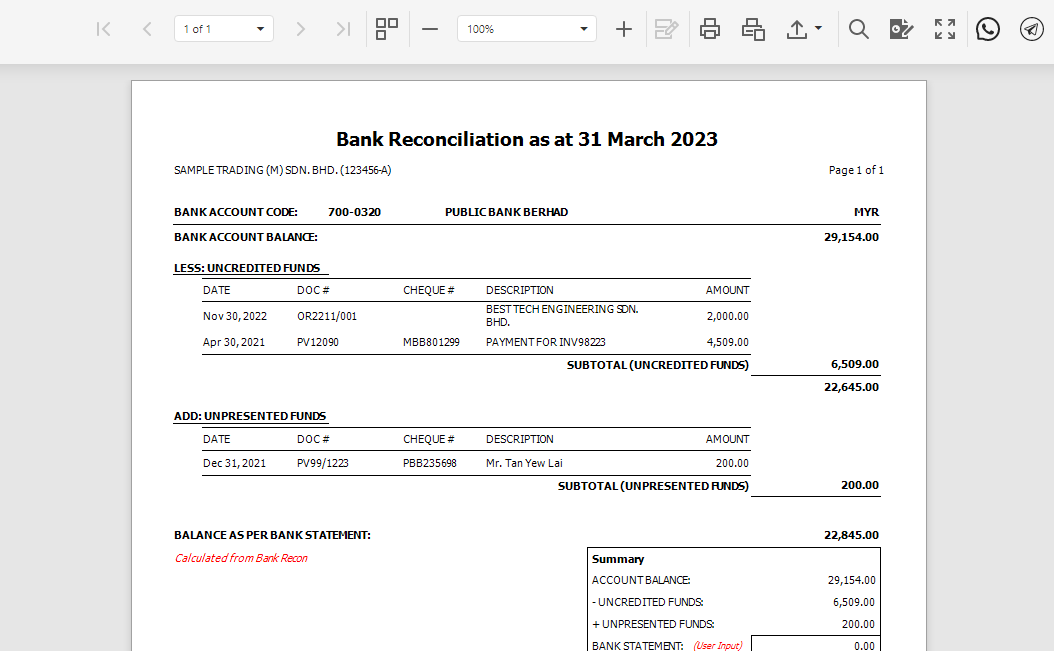This screenshot has width=1054, height=651.
Task: Select doc number OR2211/001
Action: pyautogui.click(x=327, y=316)
